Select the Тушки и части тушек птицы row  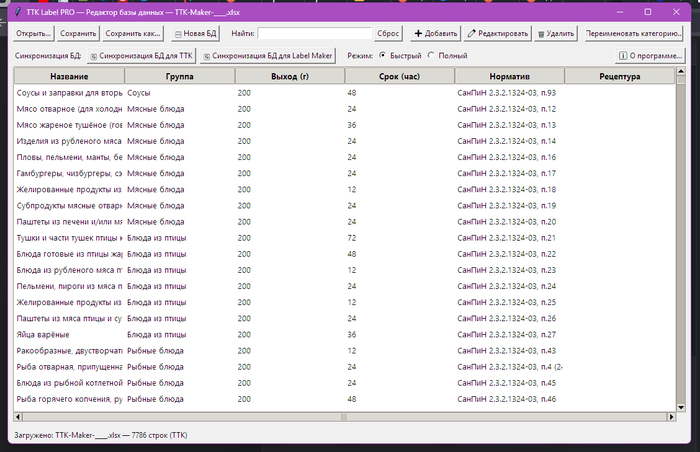[344, 238]
